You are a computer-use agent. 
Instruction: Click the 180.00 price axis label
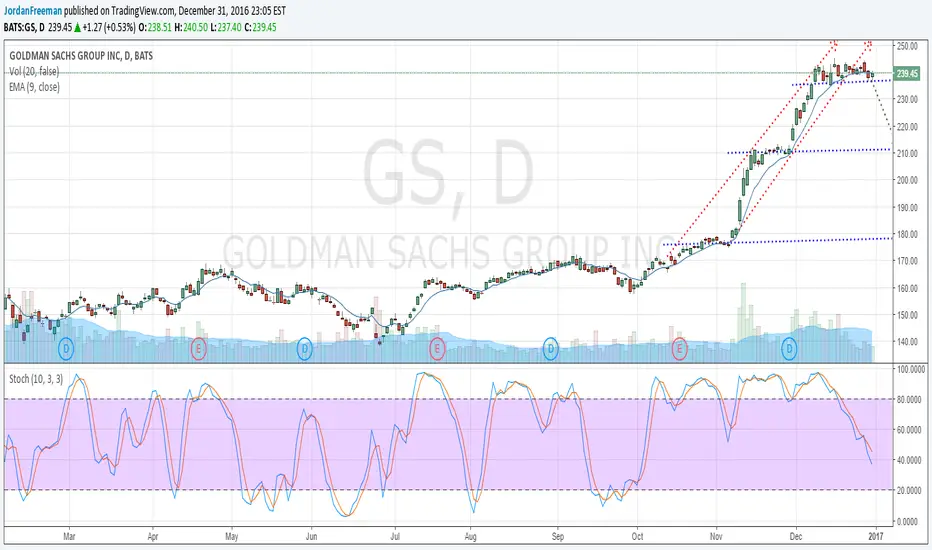907,234
